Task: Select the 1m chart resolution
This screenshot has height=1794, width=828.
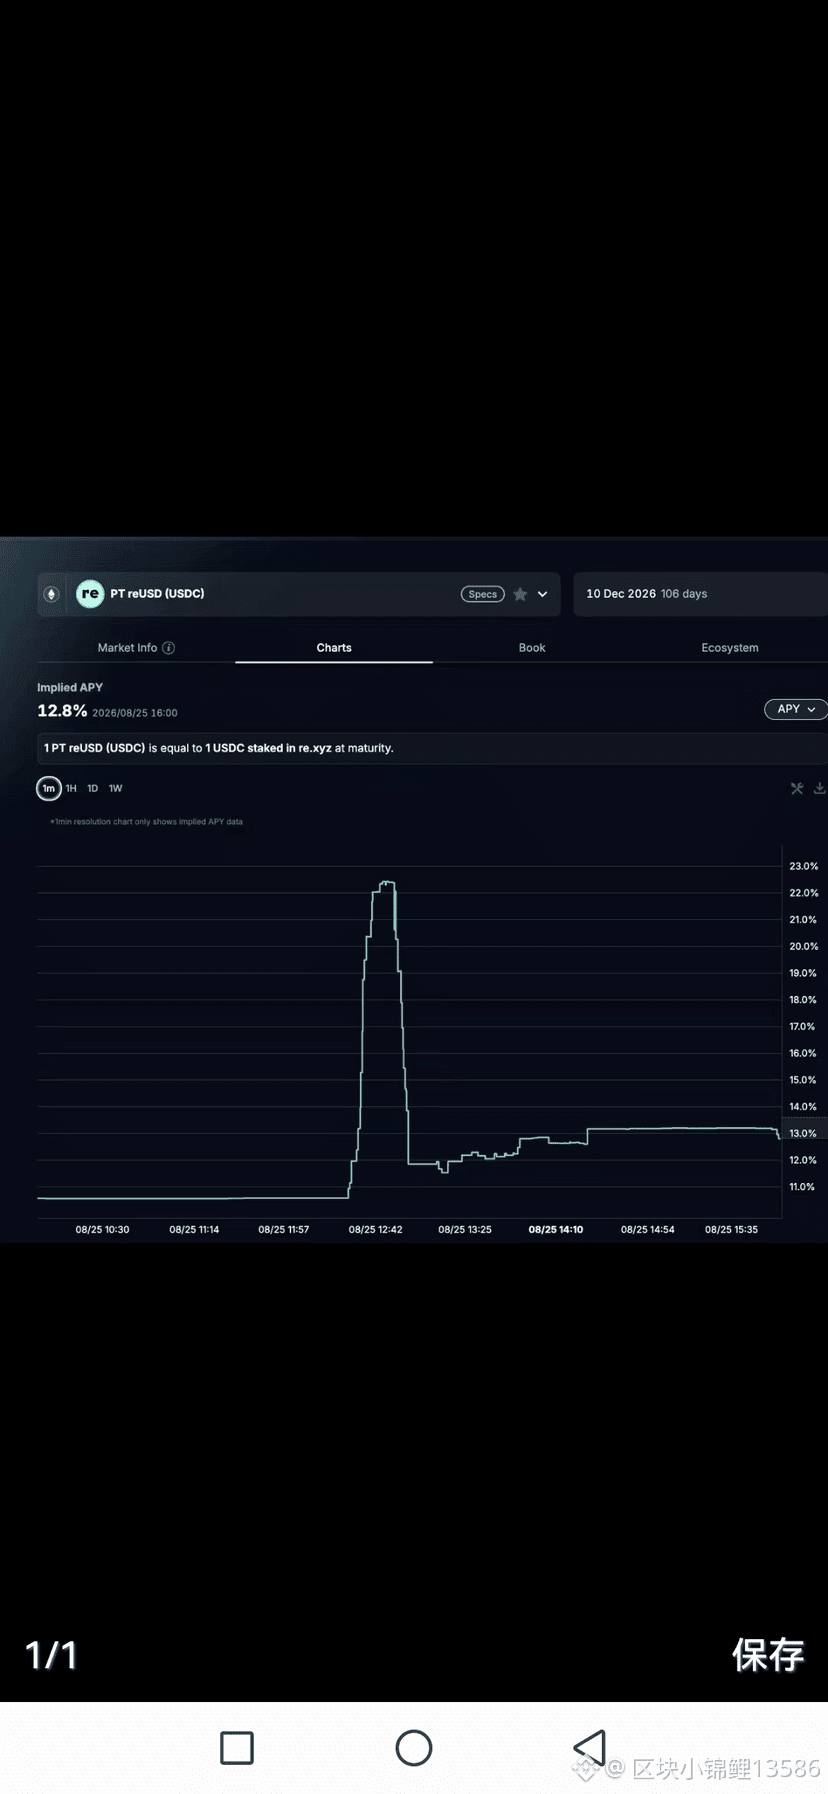Action: [x=49, y=788]
